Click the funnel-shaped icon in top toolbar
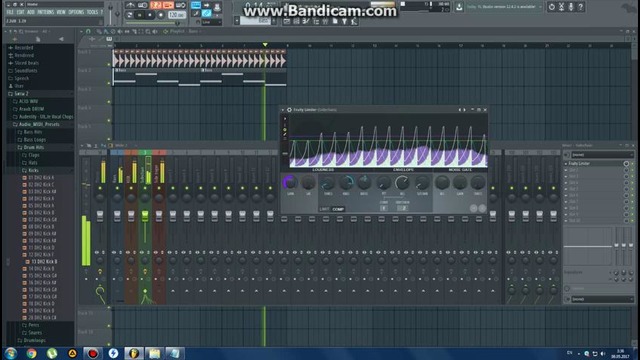Image resolution: width=640 pixels, height=360 pixels. pos(344,21)
